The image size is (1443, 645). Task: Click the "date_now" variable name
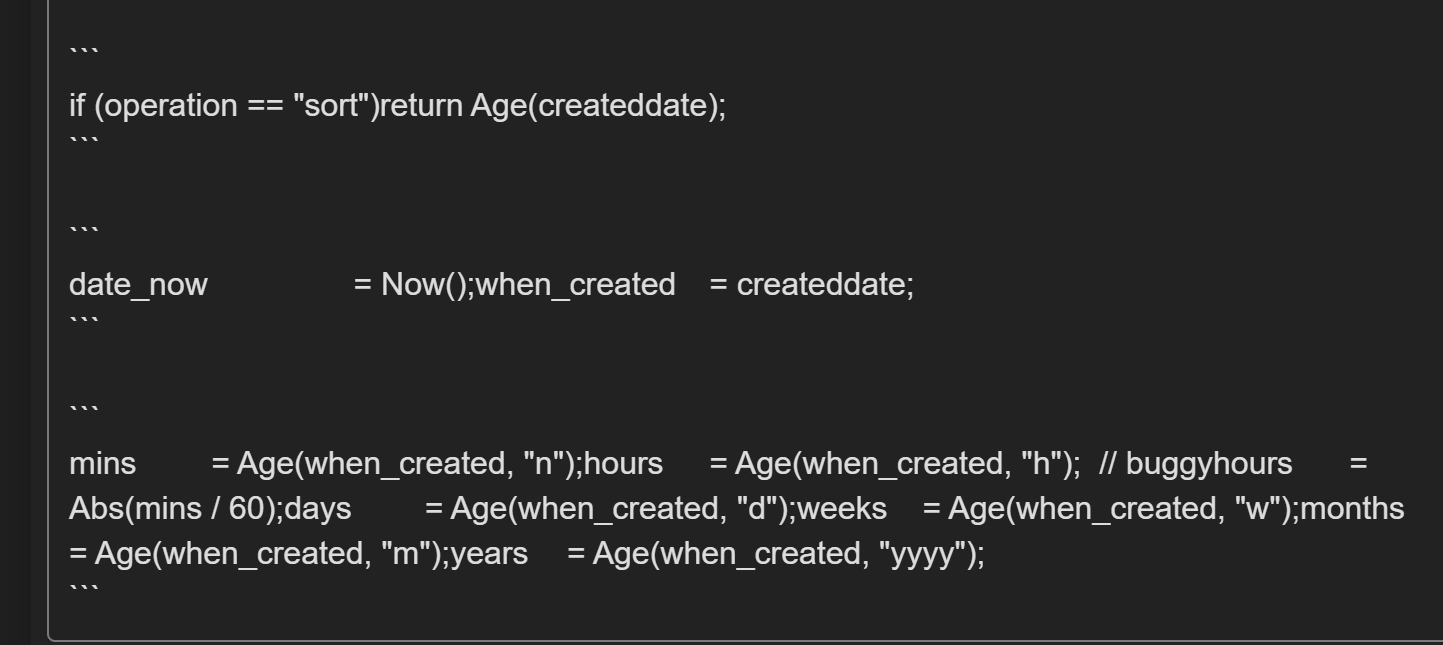[x=138, y=285]
